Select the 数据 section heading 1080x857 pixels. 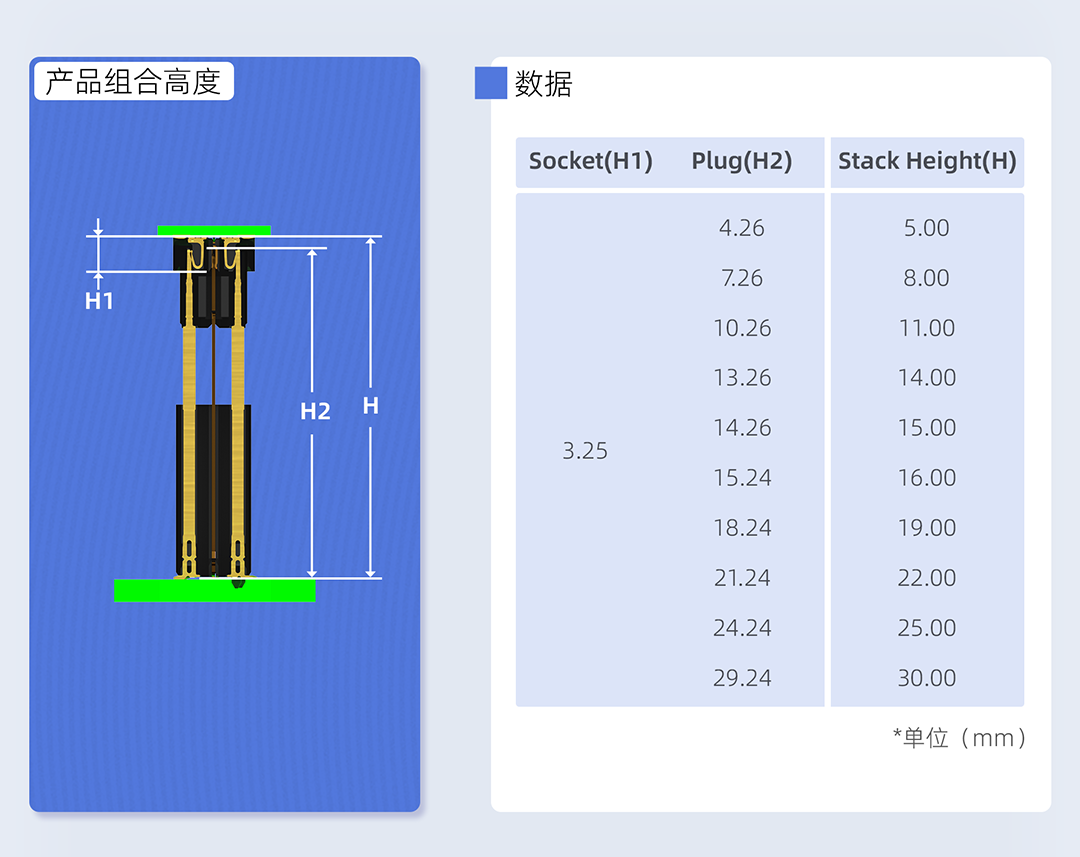tap(543, 84)
